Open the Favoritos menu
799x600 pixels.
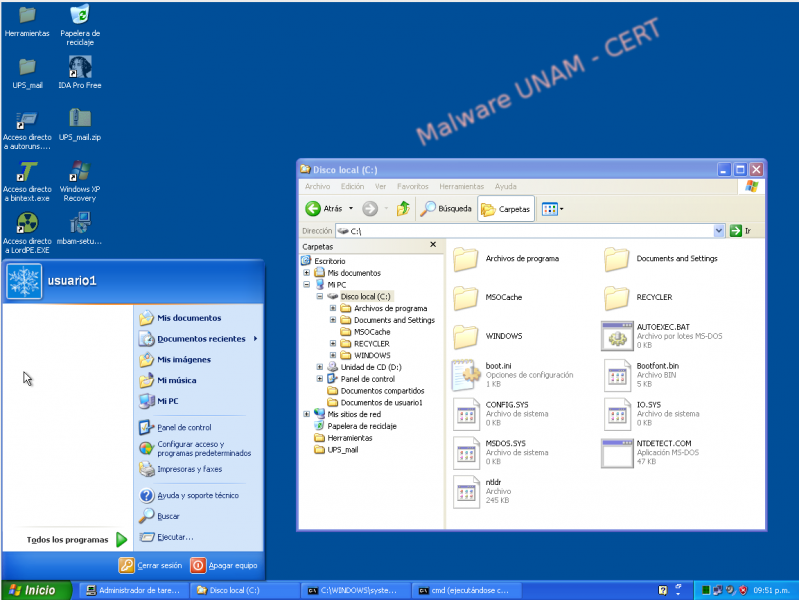pyautogui.click(x=413, y=187)
